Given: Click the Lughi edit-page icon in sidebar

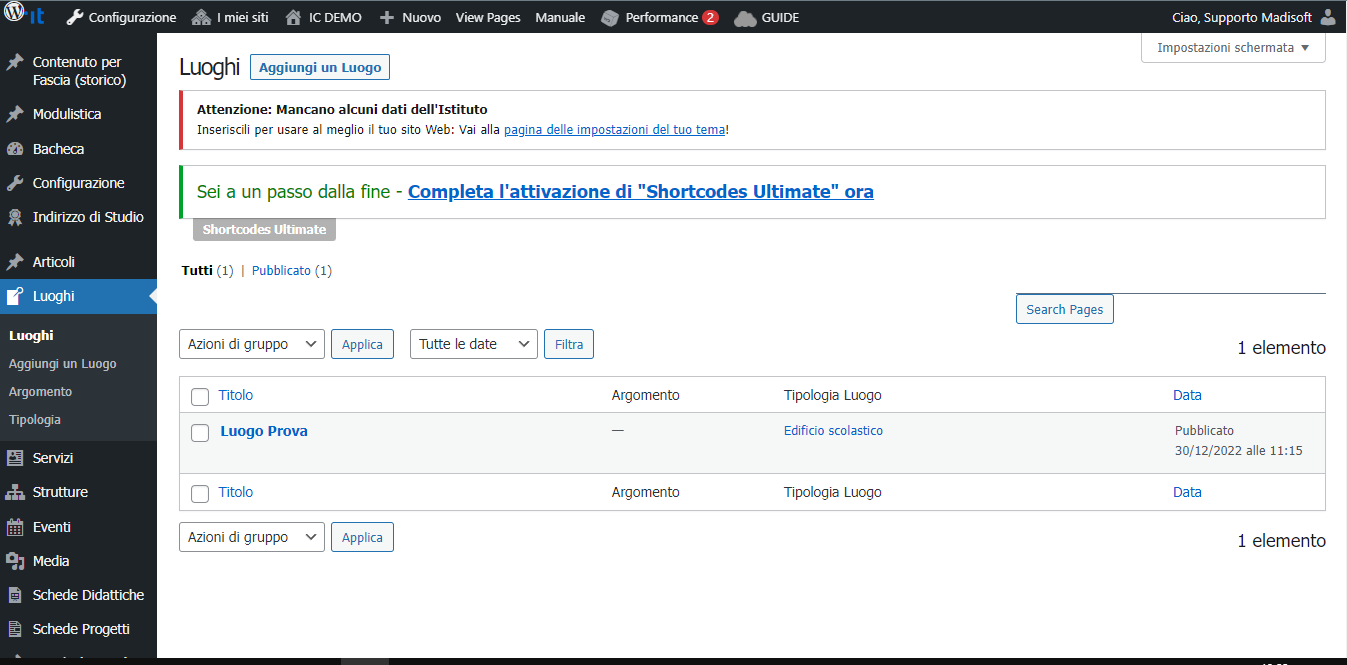Looking at the screenshot, I should click(x=15, y=296).
